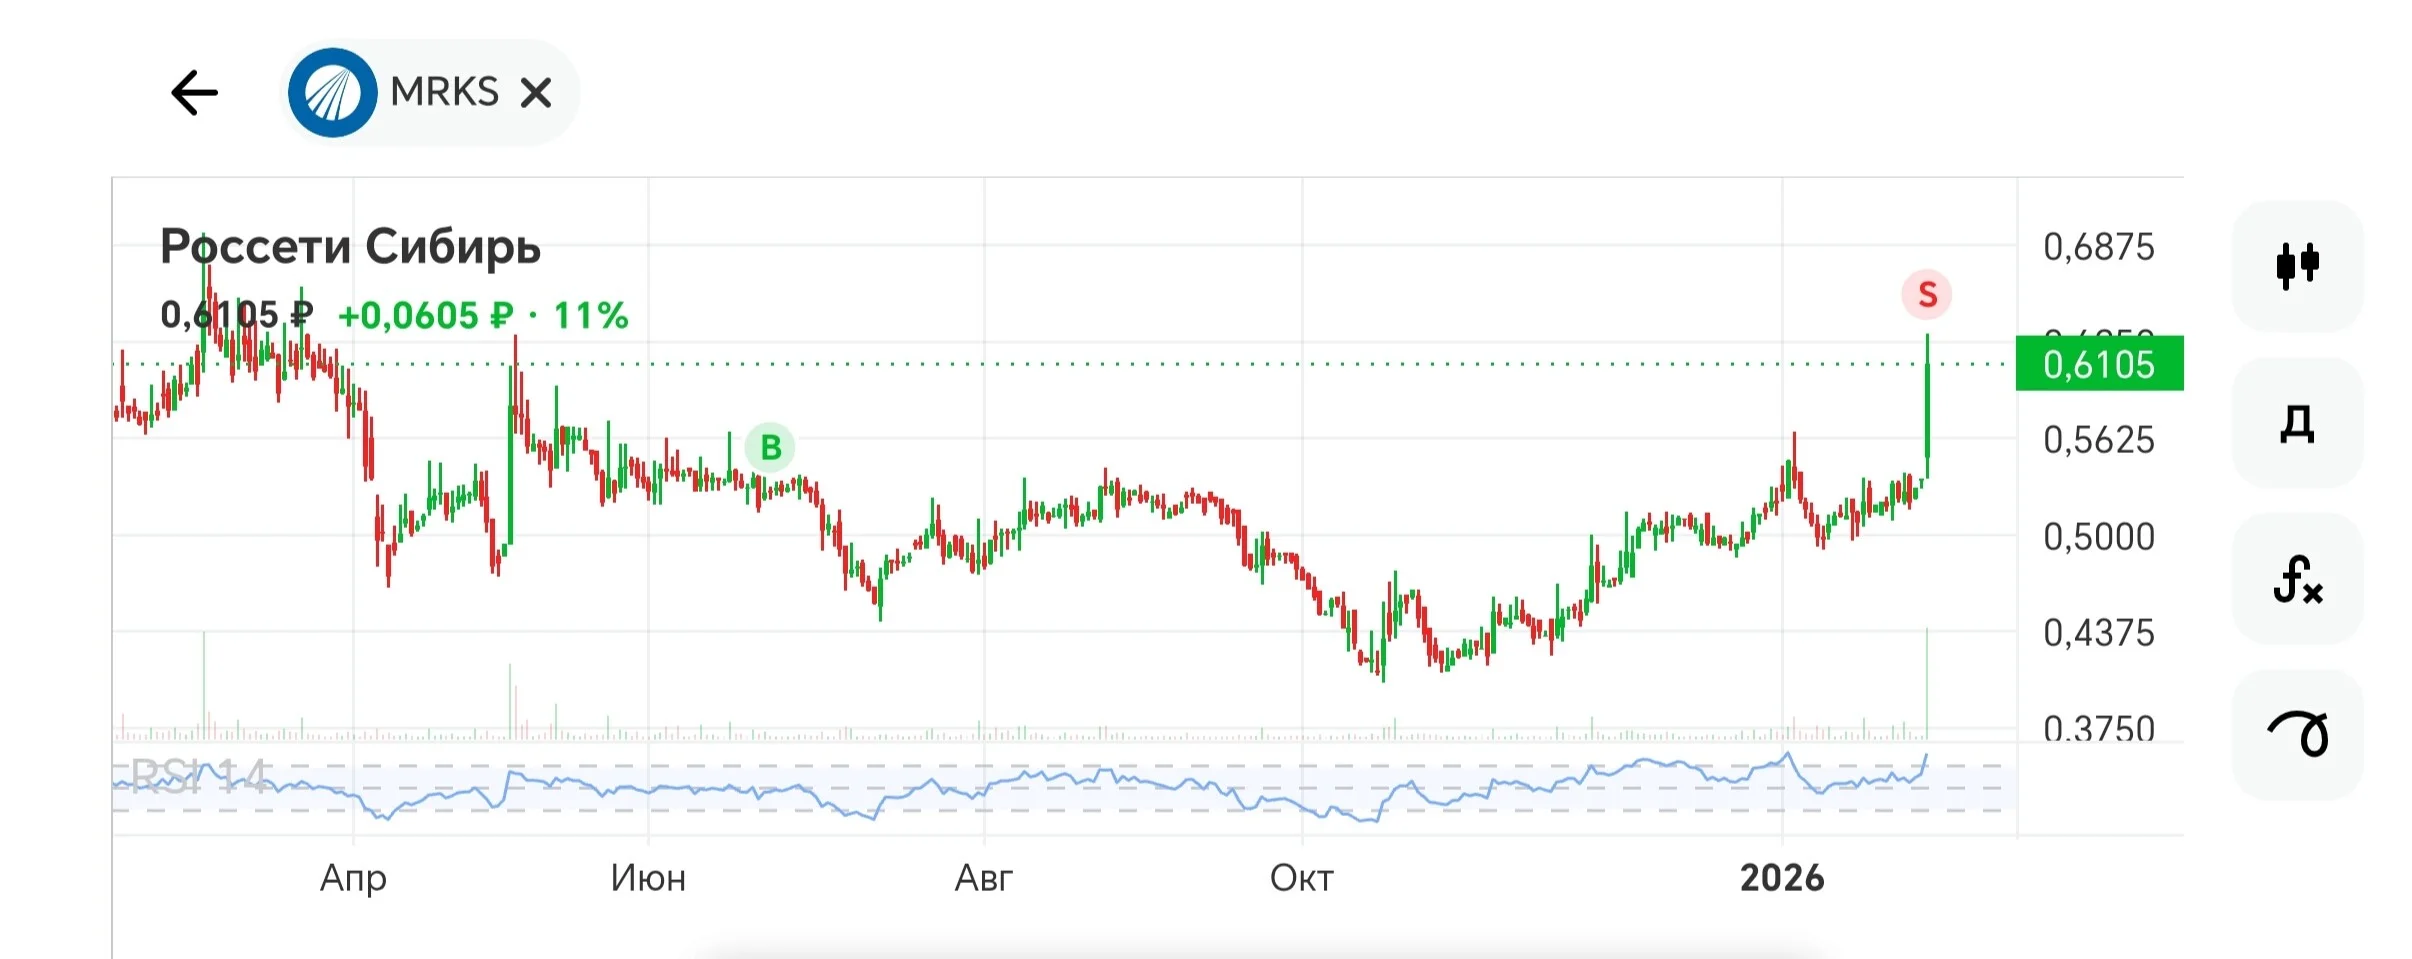Click the Авг month label
Image resolution: width=2412 pixels, height=959 pixels.
coord(984,878)
